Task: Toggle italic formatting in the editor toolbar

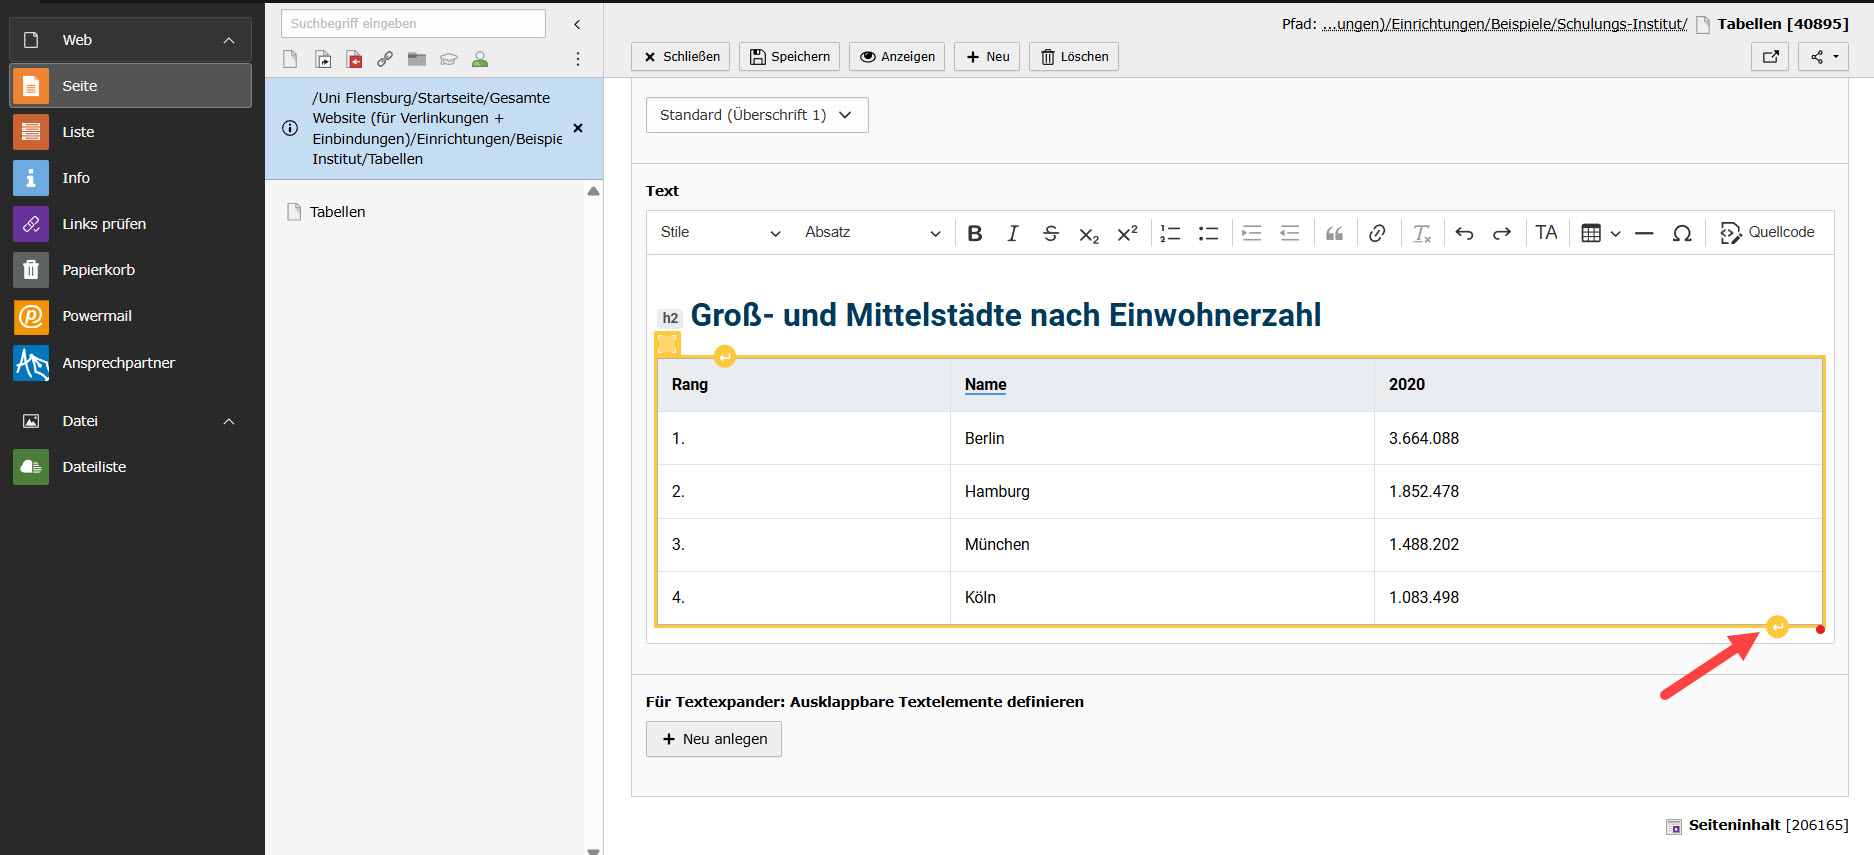Action: (1012, 233)
